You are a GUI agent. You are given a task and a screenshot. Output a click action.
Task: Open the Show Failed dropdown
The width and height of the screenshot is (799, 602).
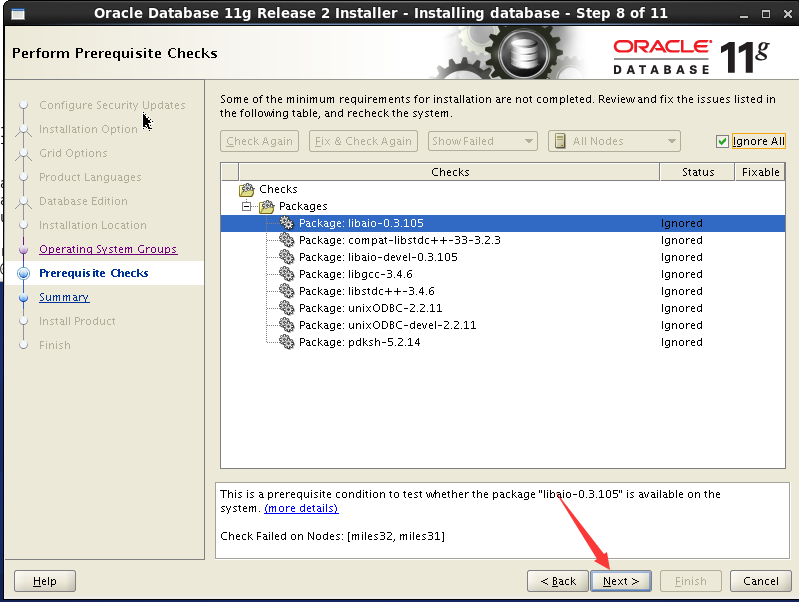click(x=483, y=141)
